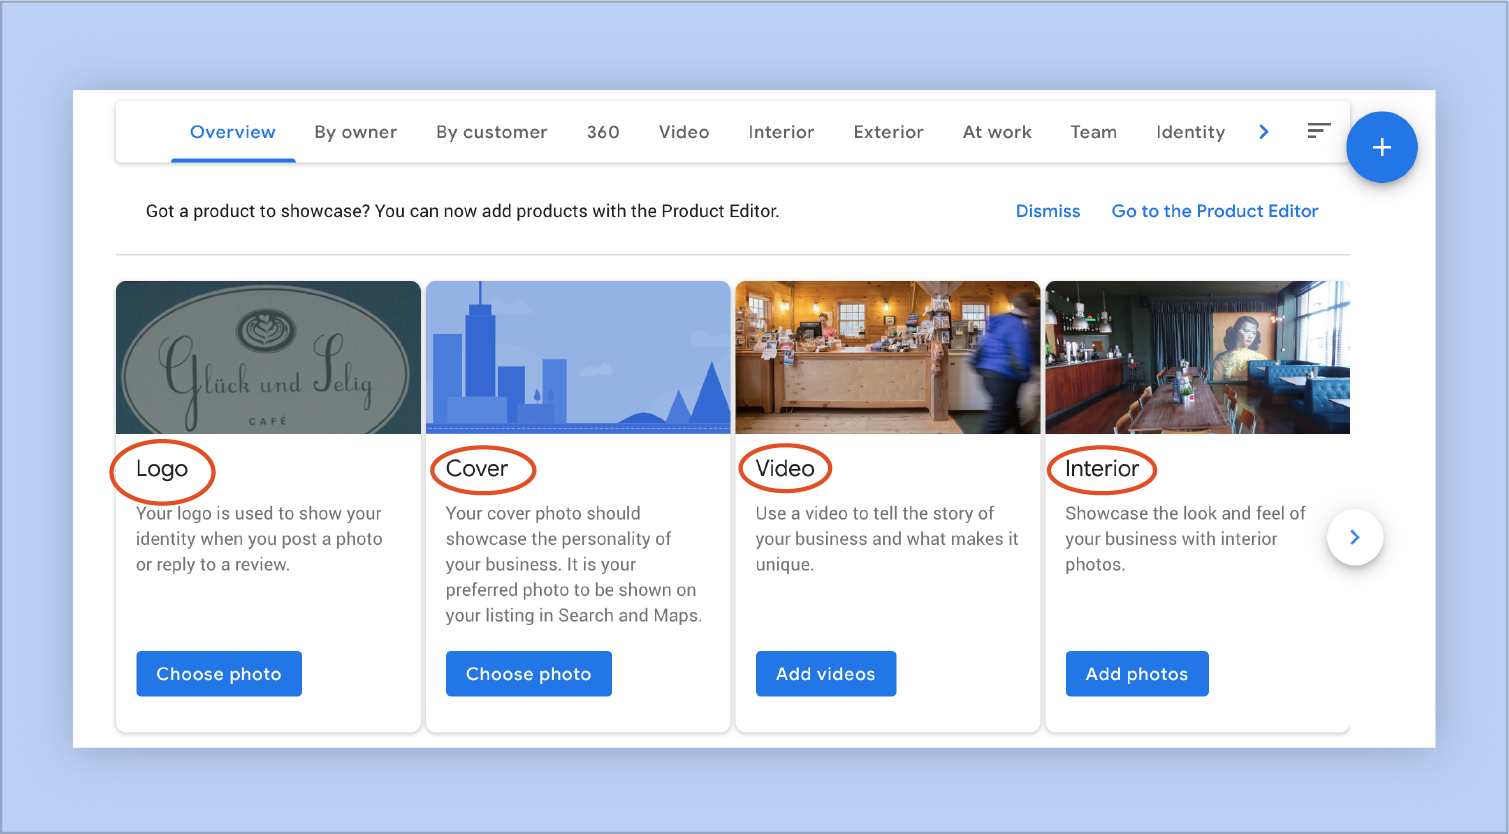Click the Interior card heading
The width and height of the screenshot is (1509, 834).
(1102, 468)
